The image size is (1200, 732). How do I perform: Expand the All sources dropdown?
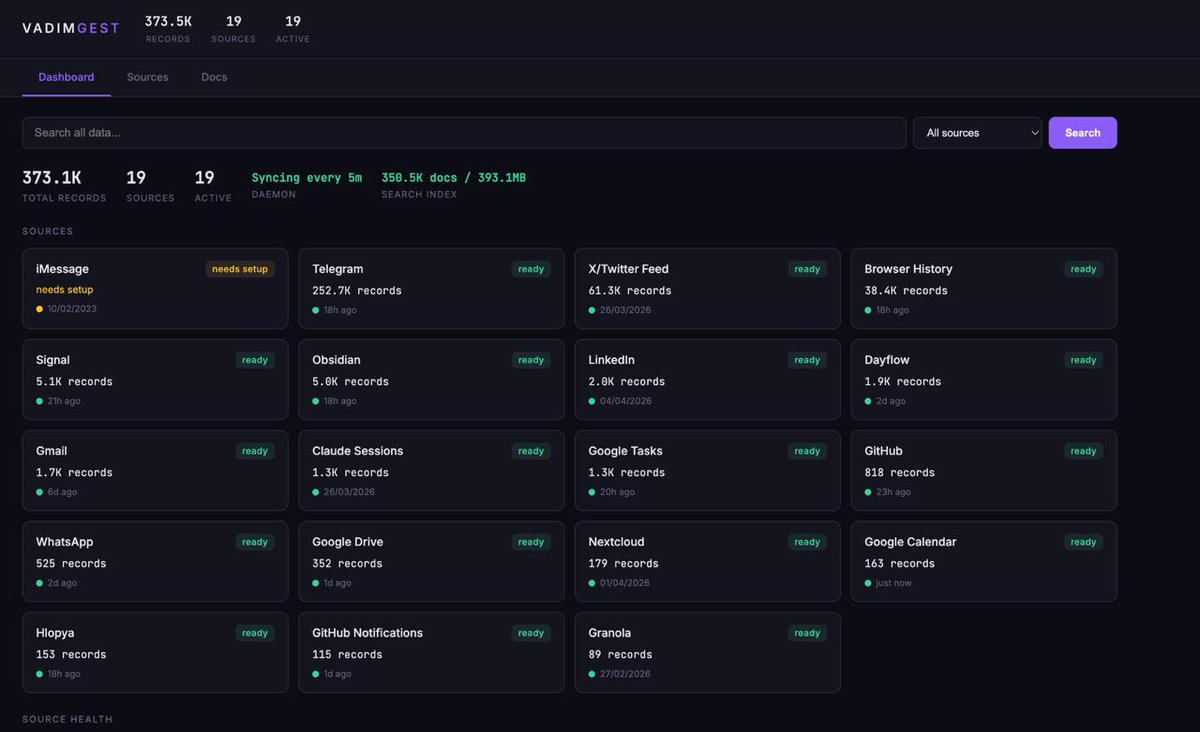977,133
